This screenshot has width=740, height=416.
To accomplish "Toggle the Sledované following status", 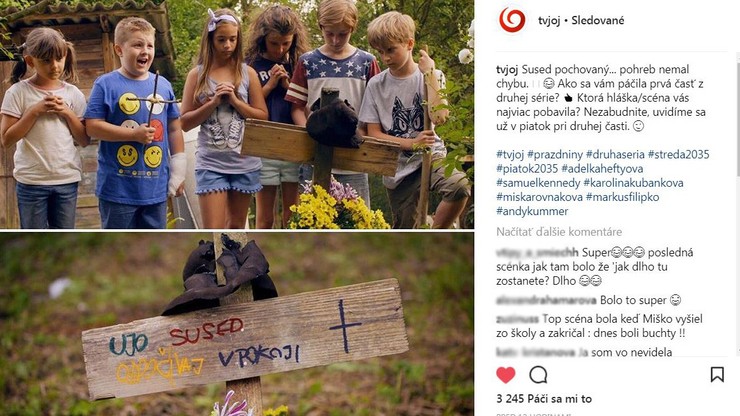I will click(597, 20).
